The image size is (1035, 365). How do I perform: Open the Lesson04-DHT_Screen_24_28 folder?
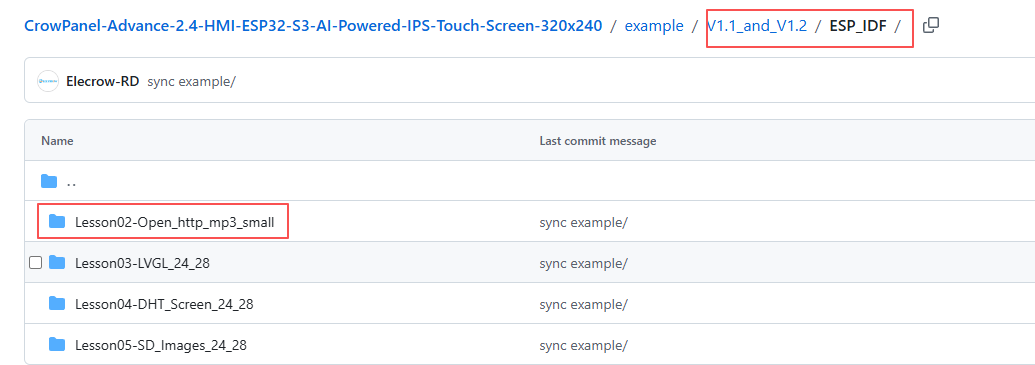pyautogui.click(x=164, y=304)
